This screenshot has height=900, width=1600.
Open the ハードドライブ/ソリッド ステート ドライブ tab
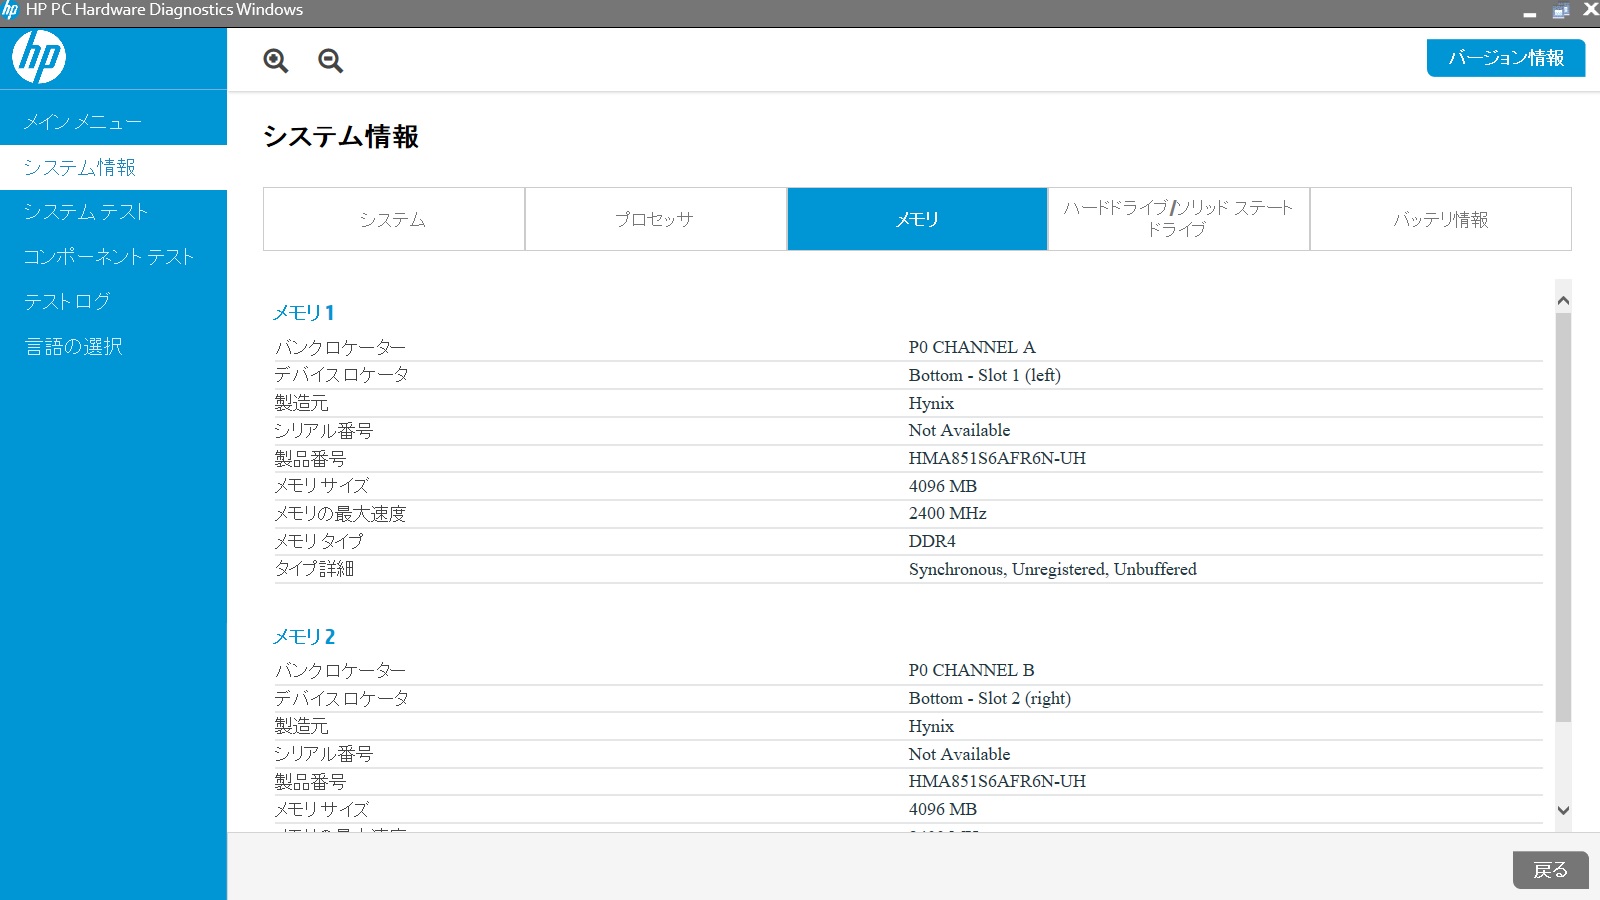(1178, 219)
